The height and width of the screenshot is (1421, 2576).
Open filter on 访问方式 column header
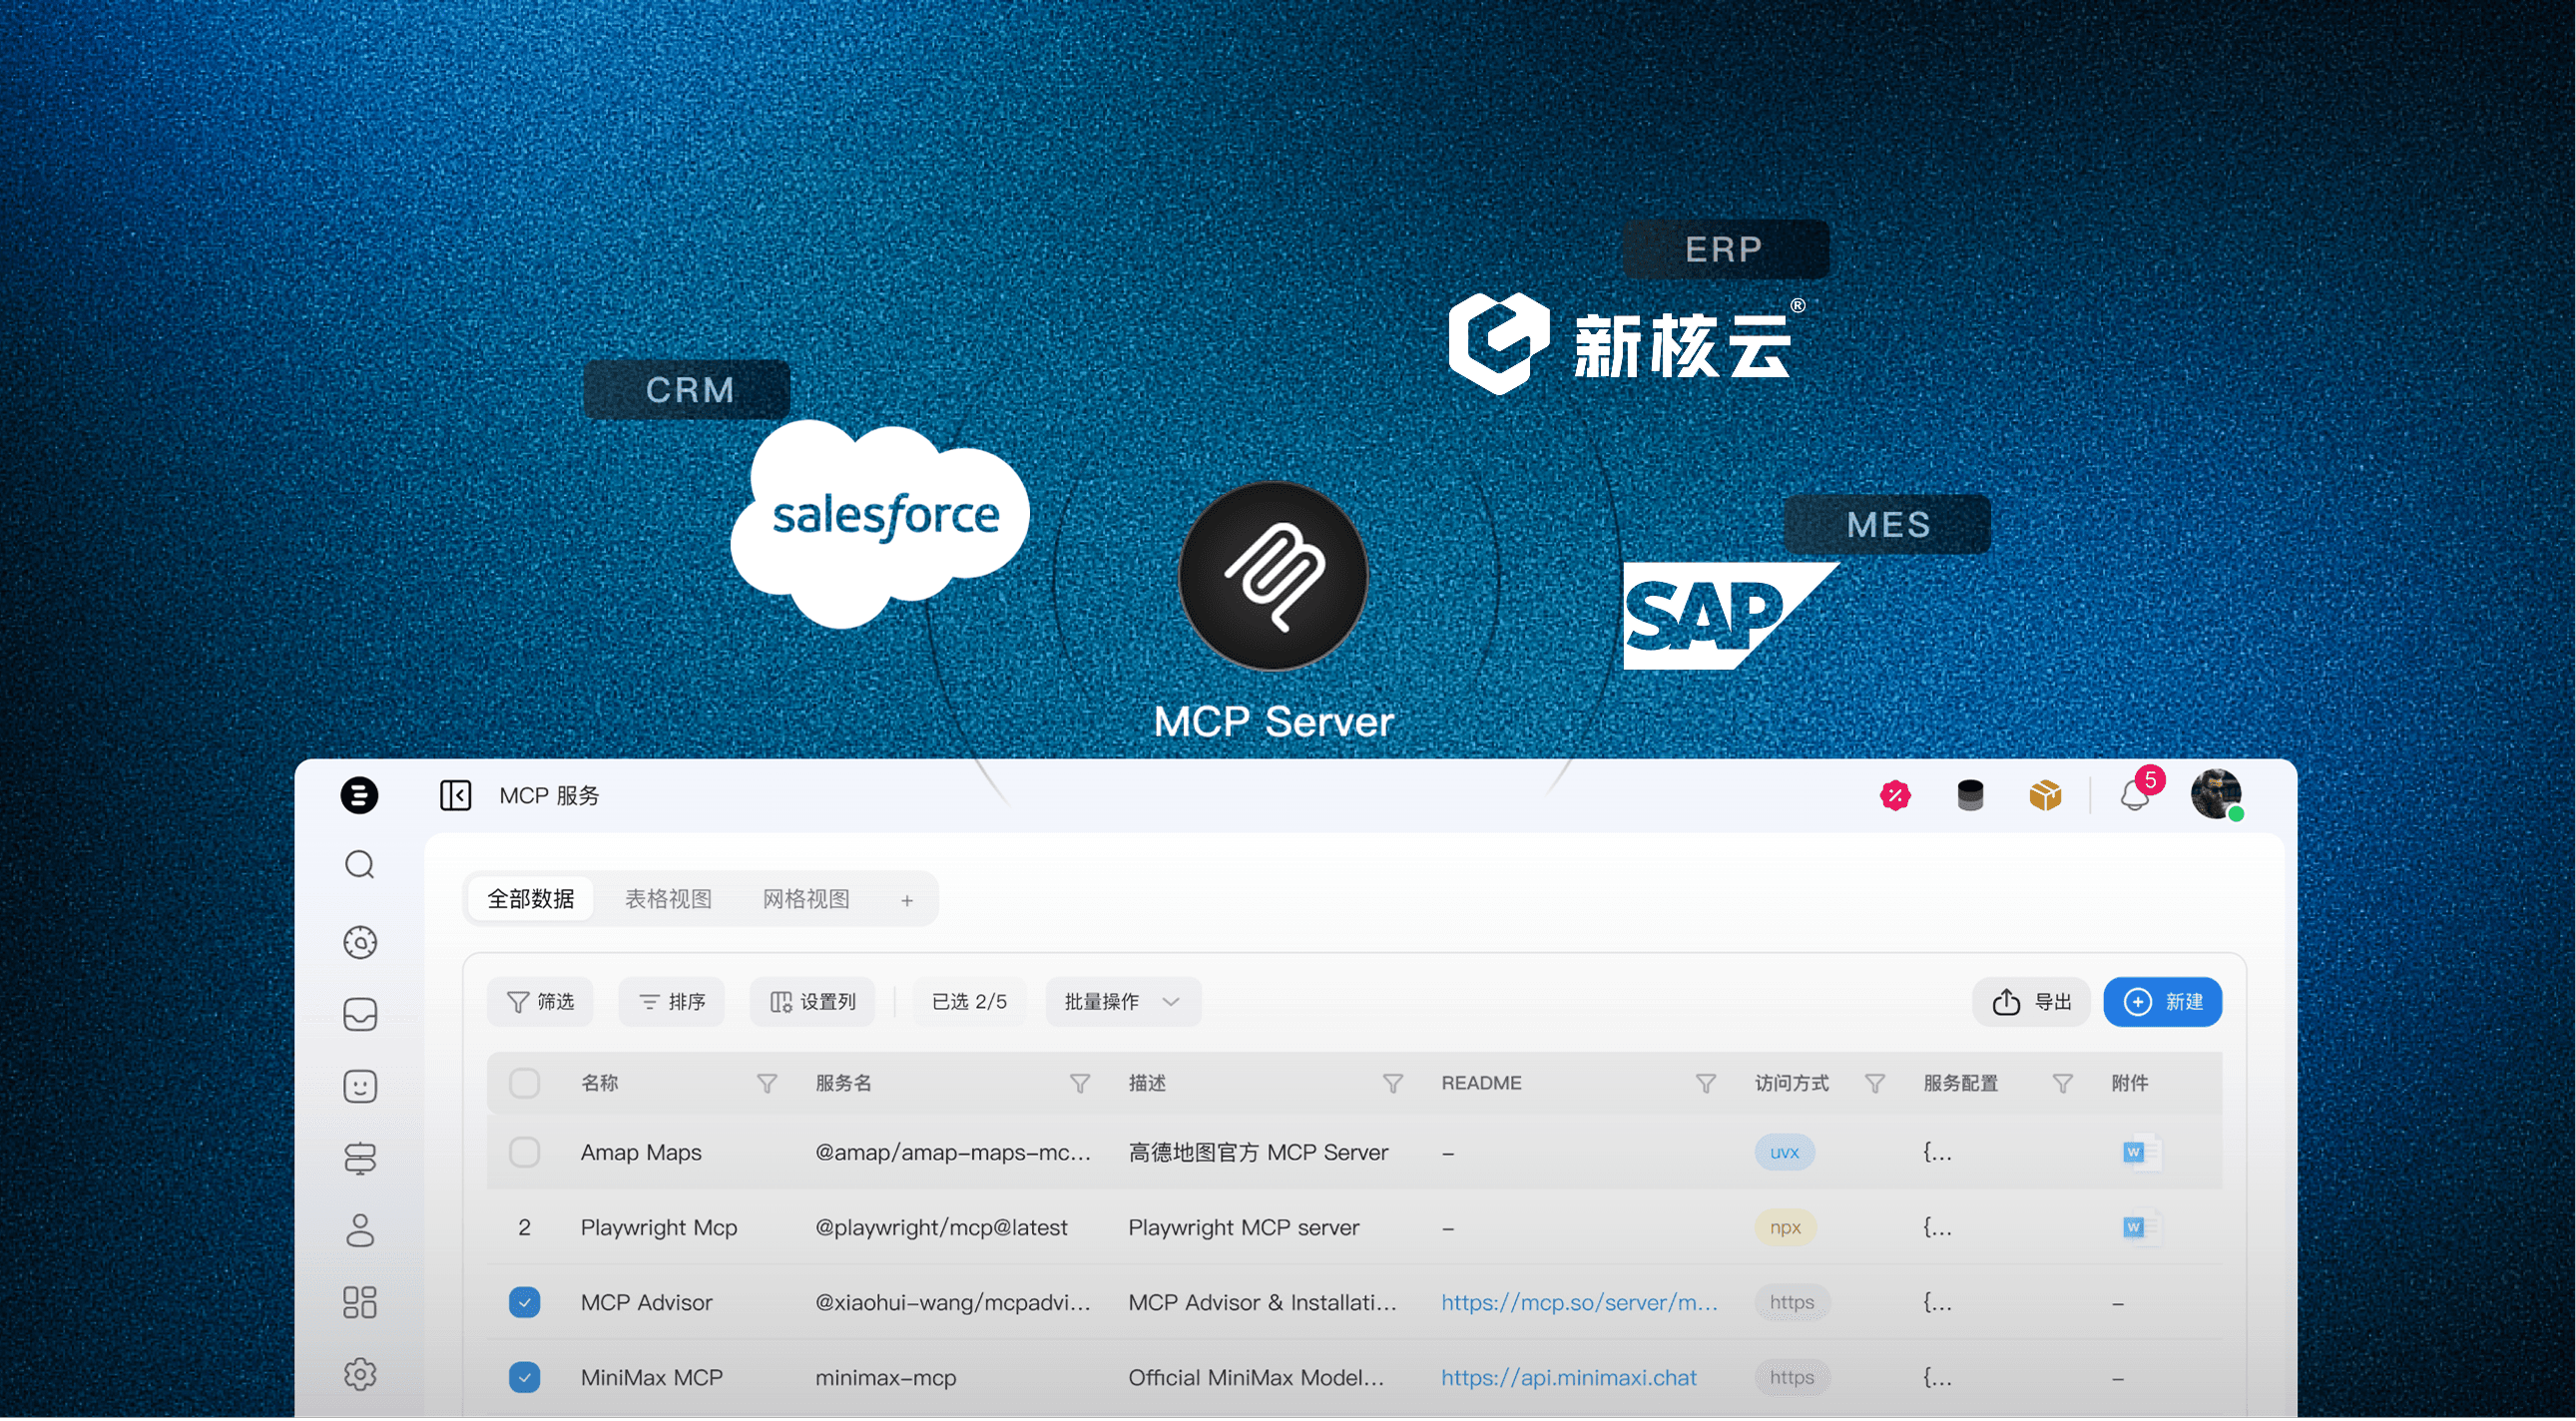1875,1083
